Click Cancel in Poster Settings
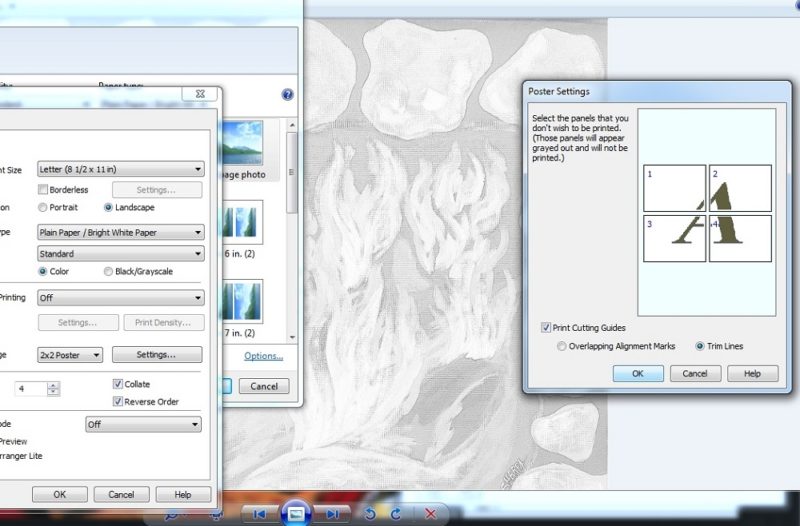The image size is (800, 526). (x=695, y=373)
